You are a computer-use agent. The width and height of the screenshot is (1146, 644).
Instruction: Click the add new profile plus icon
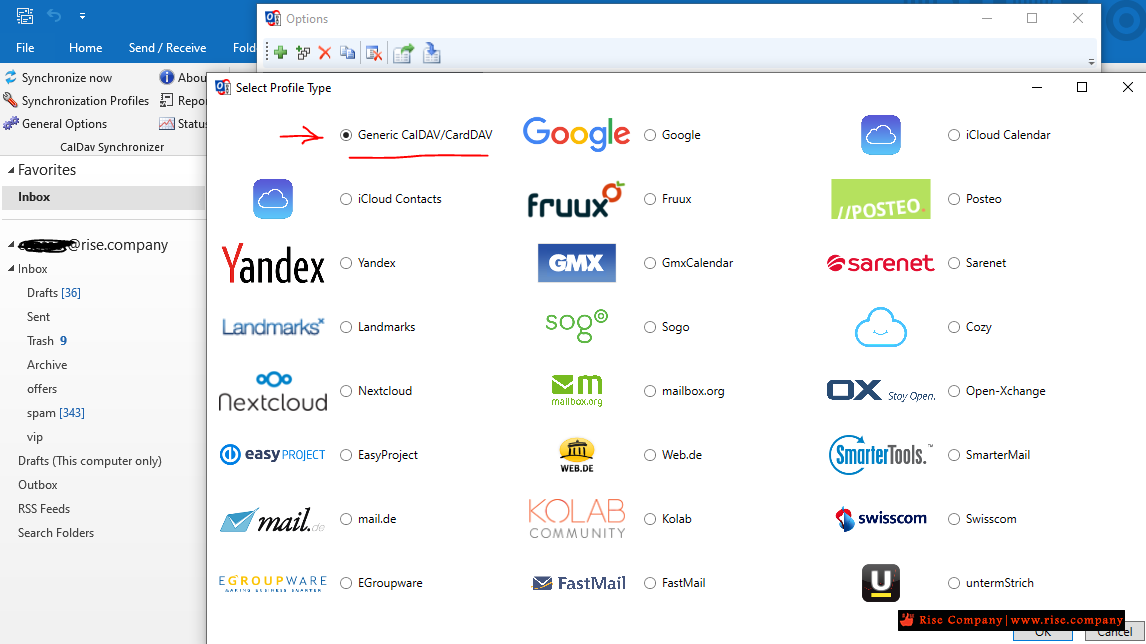281,53
